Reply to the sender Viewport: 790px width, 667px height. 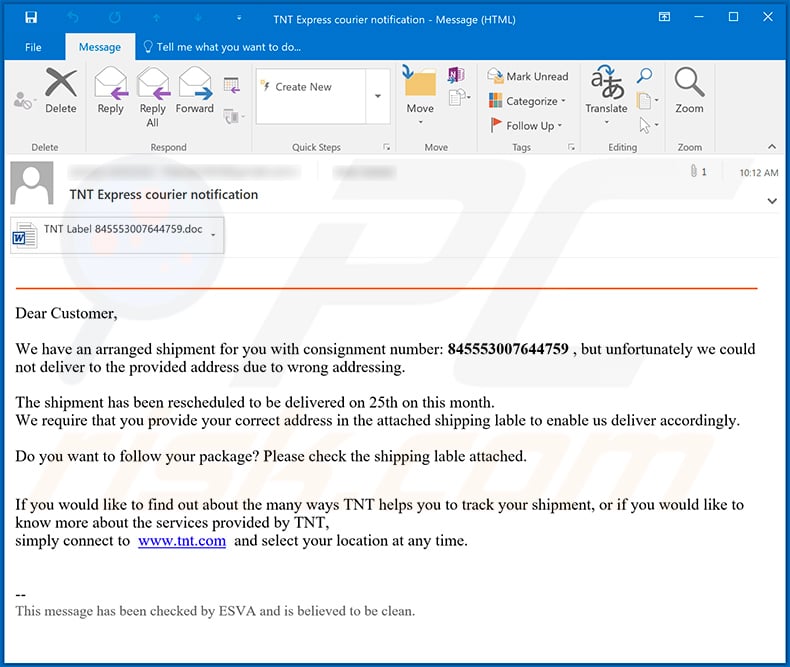110,91
